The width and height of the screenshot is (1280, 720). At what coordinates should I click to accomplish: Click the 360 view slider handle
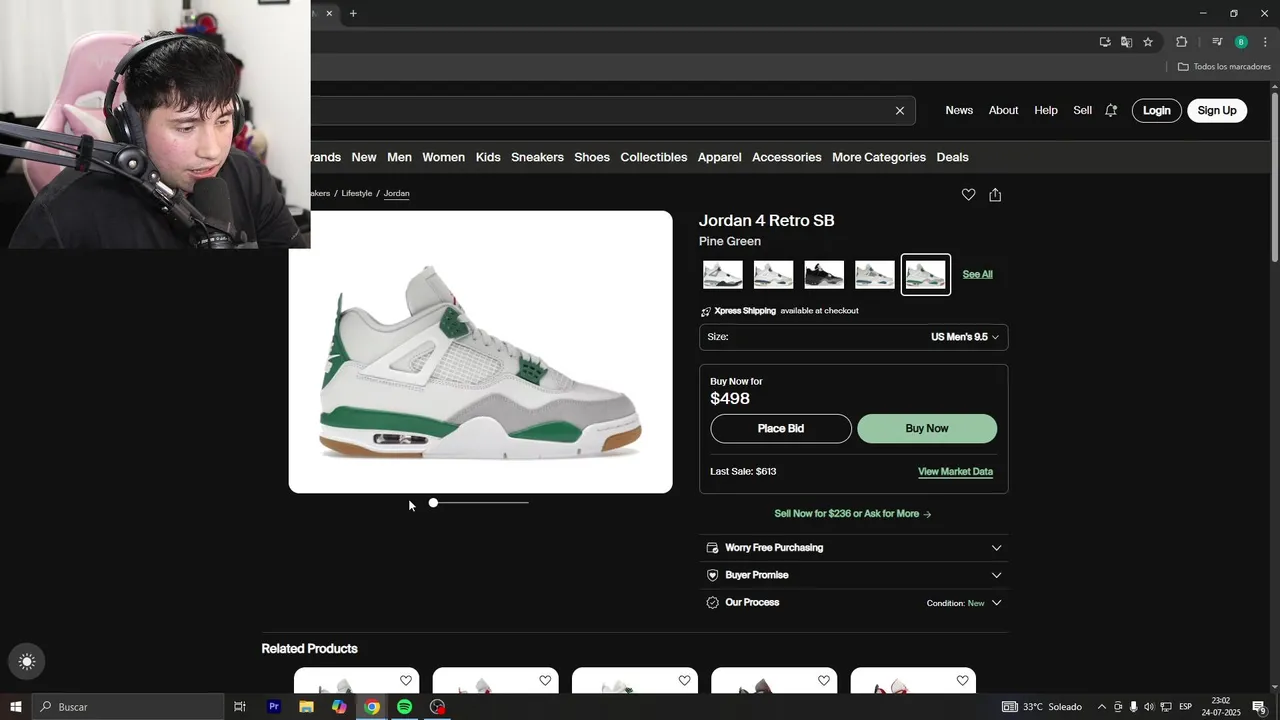[x=433, y=503]
